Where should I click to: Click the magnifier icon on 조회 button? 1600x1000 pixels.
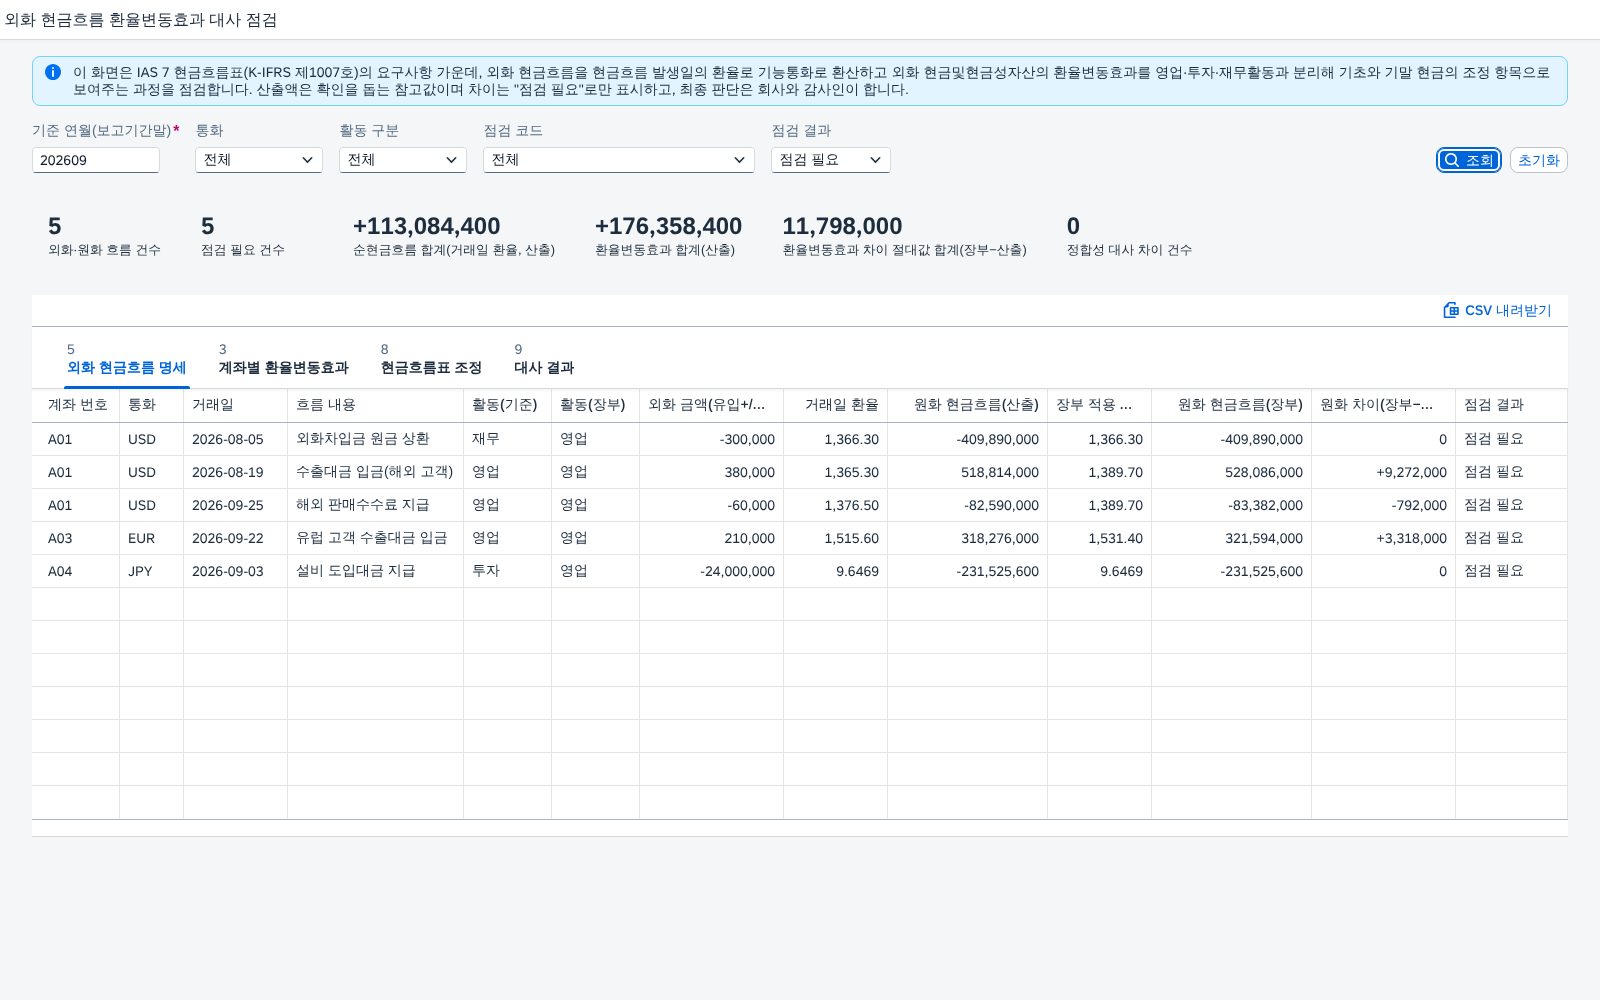click(1452, 160)
